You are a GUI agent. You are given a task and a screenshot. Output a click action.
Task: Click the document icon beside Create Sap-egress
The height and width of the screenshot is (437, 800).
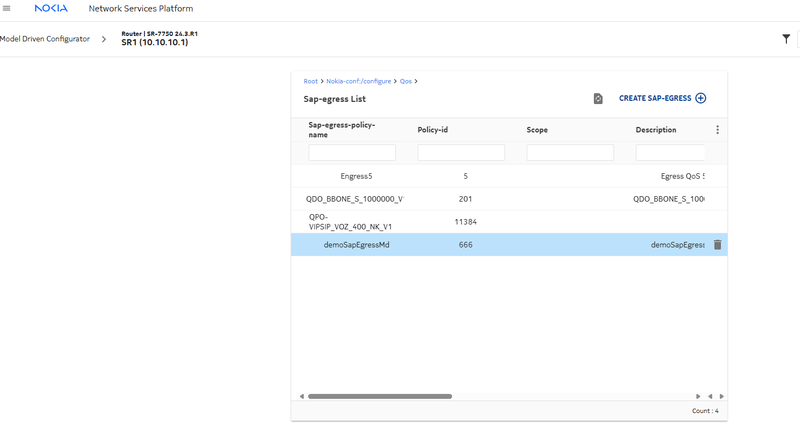(x=598, y=99)
